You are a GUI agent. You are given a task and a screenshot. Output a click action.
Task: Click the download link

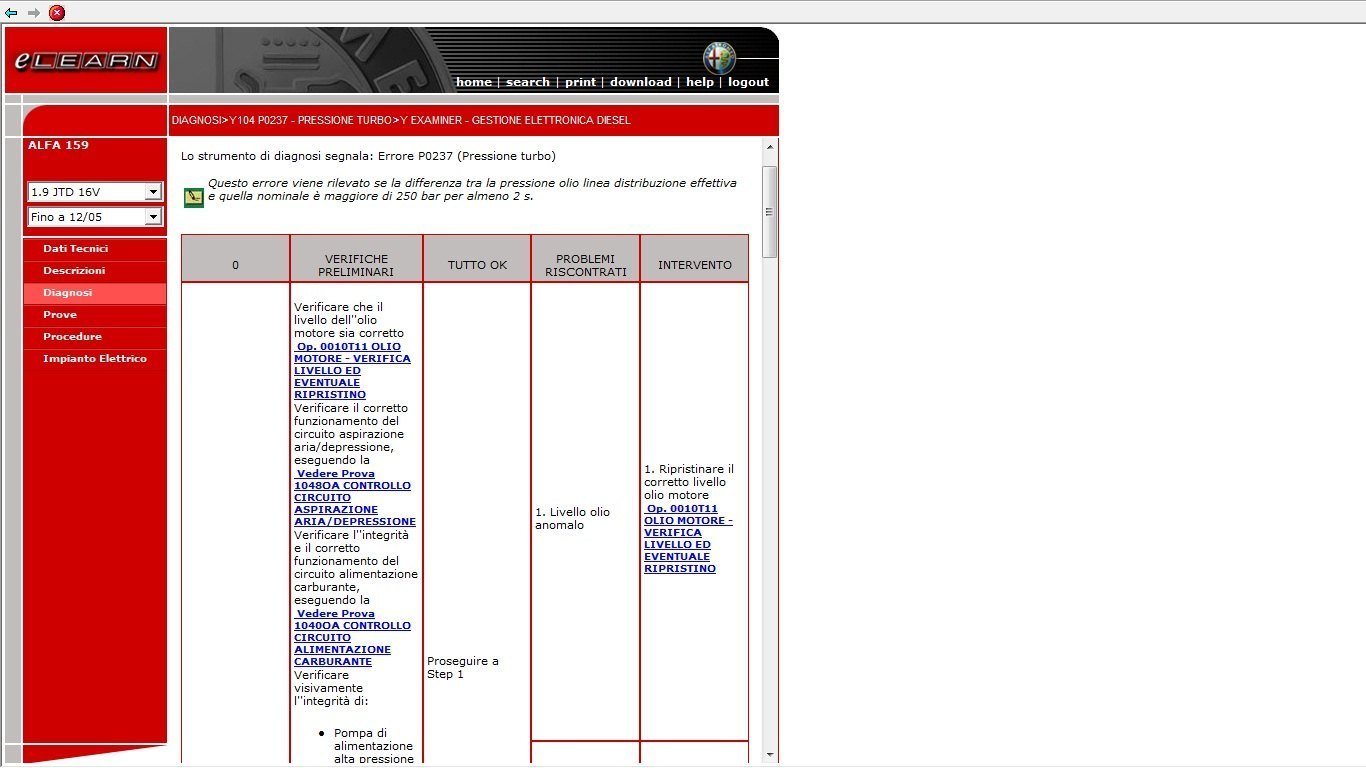click(641, 82)
